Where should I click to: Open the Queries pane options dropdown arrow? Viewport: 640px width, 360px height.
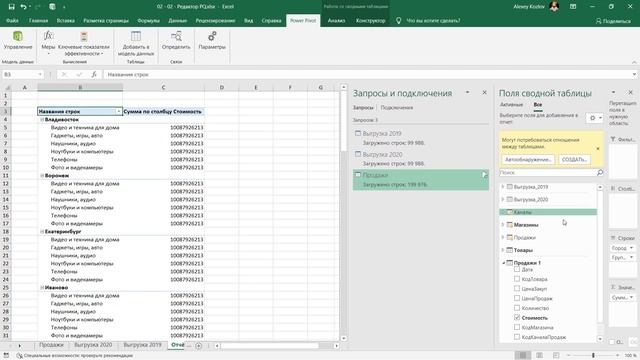[x=468, y=93]
